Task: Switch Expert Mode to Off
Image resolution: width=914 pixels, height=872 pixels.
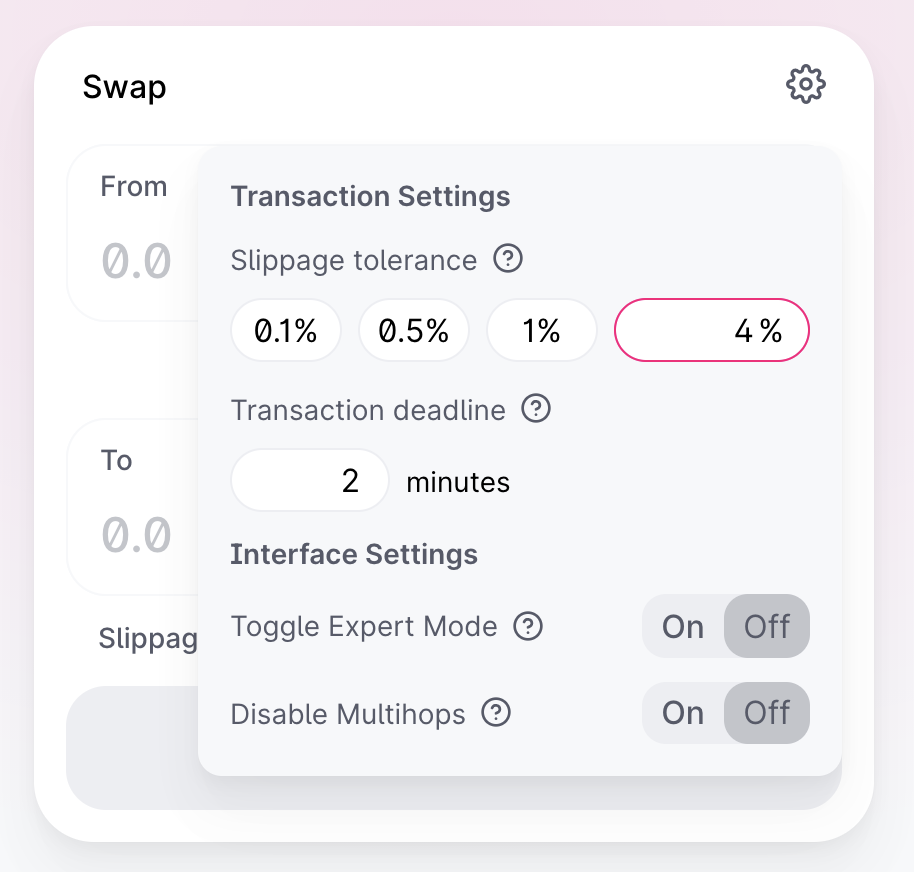Action: 767,627
